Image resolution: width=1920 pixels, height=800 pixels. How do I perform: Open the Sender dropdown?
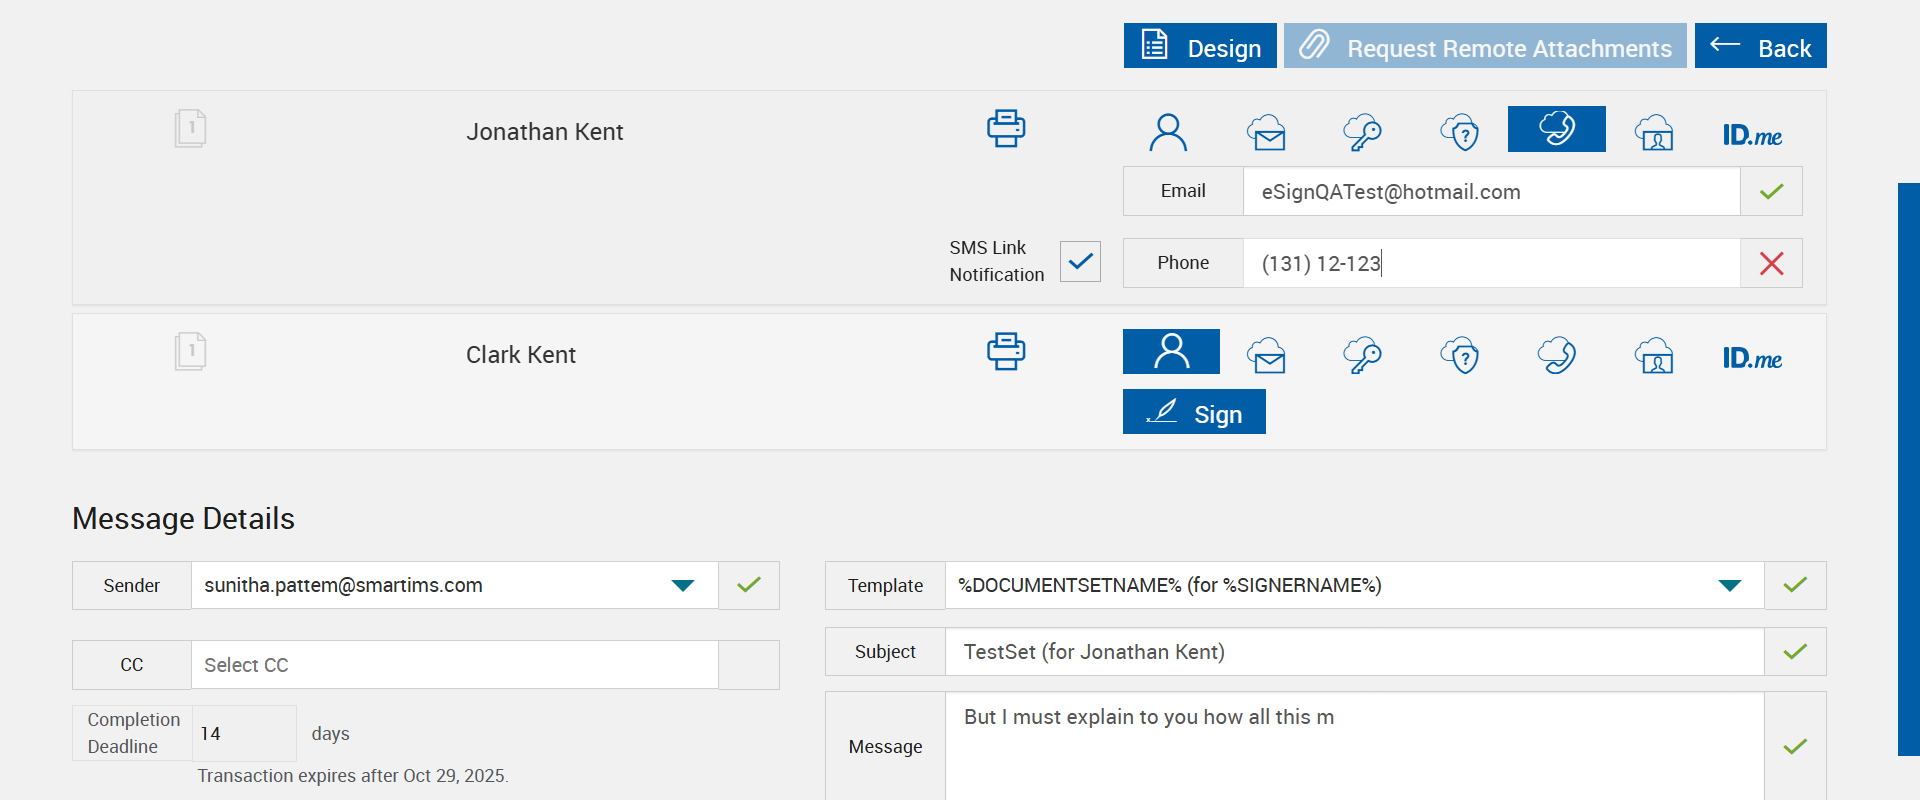[683, 585]
